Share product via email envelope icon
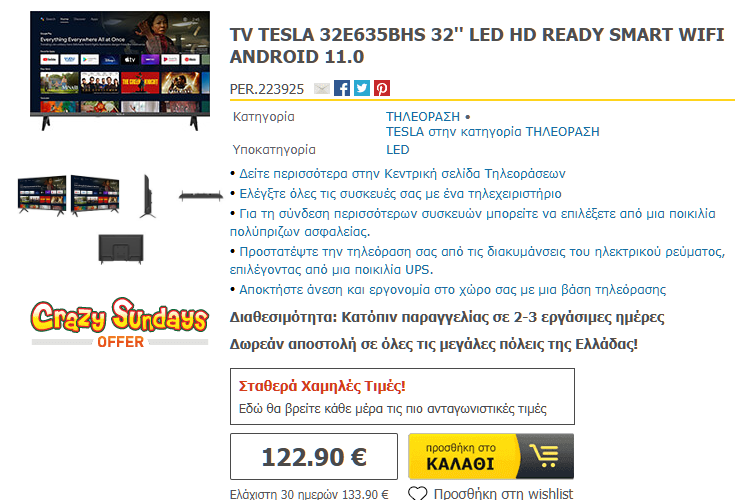 [321, 88]
